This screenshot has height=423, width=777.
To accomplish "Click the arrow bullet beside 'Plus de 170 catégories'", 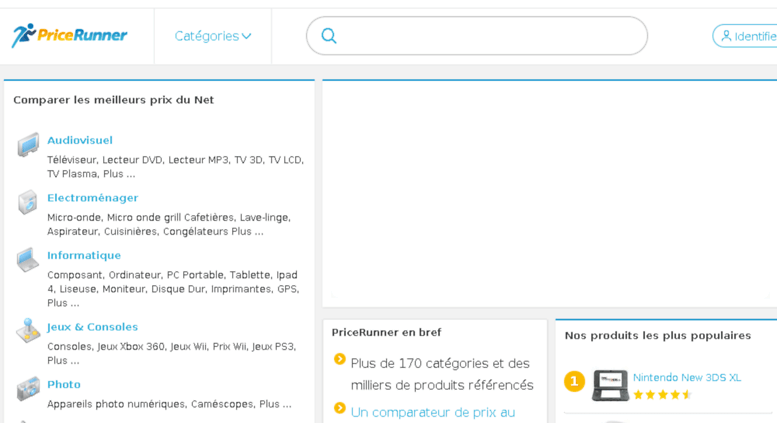I will tap(339, 359).
